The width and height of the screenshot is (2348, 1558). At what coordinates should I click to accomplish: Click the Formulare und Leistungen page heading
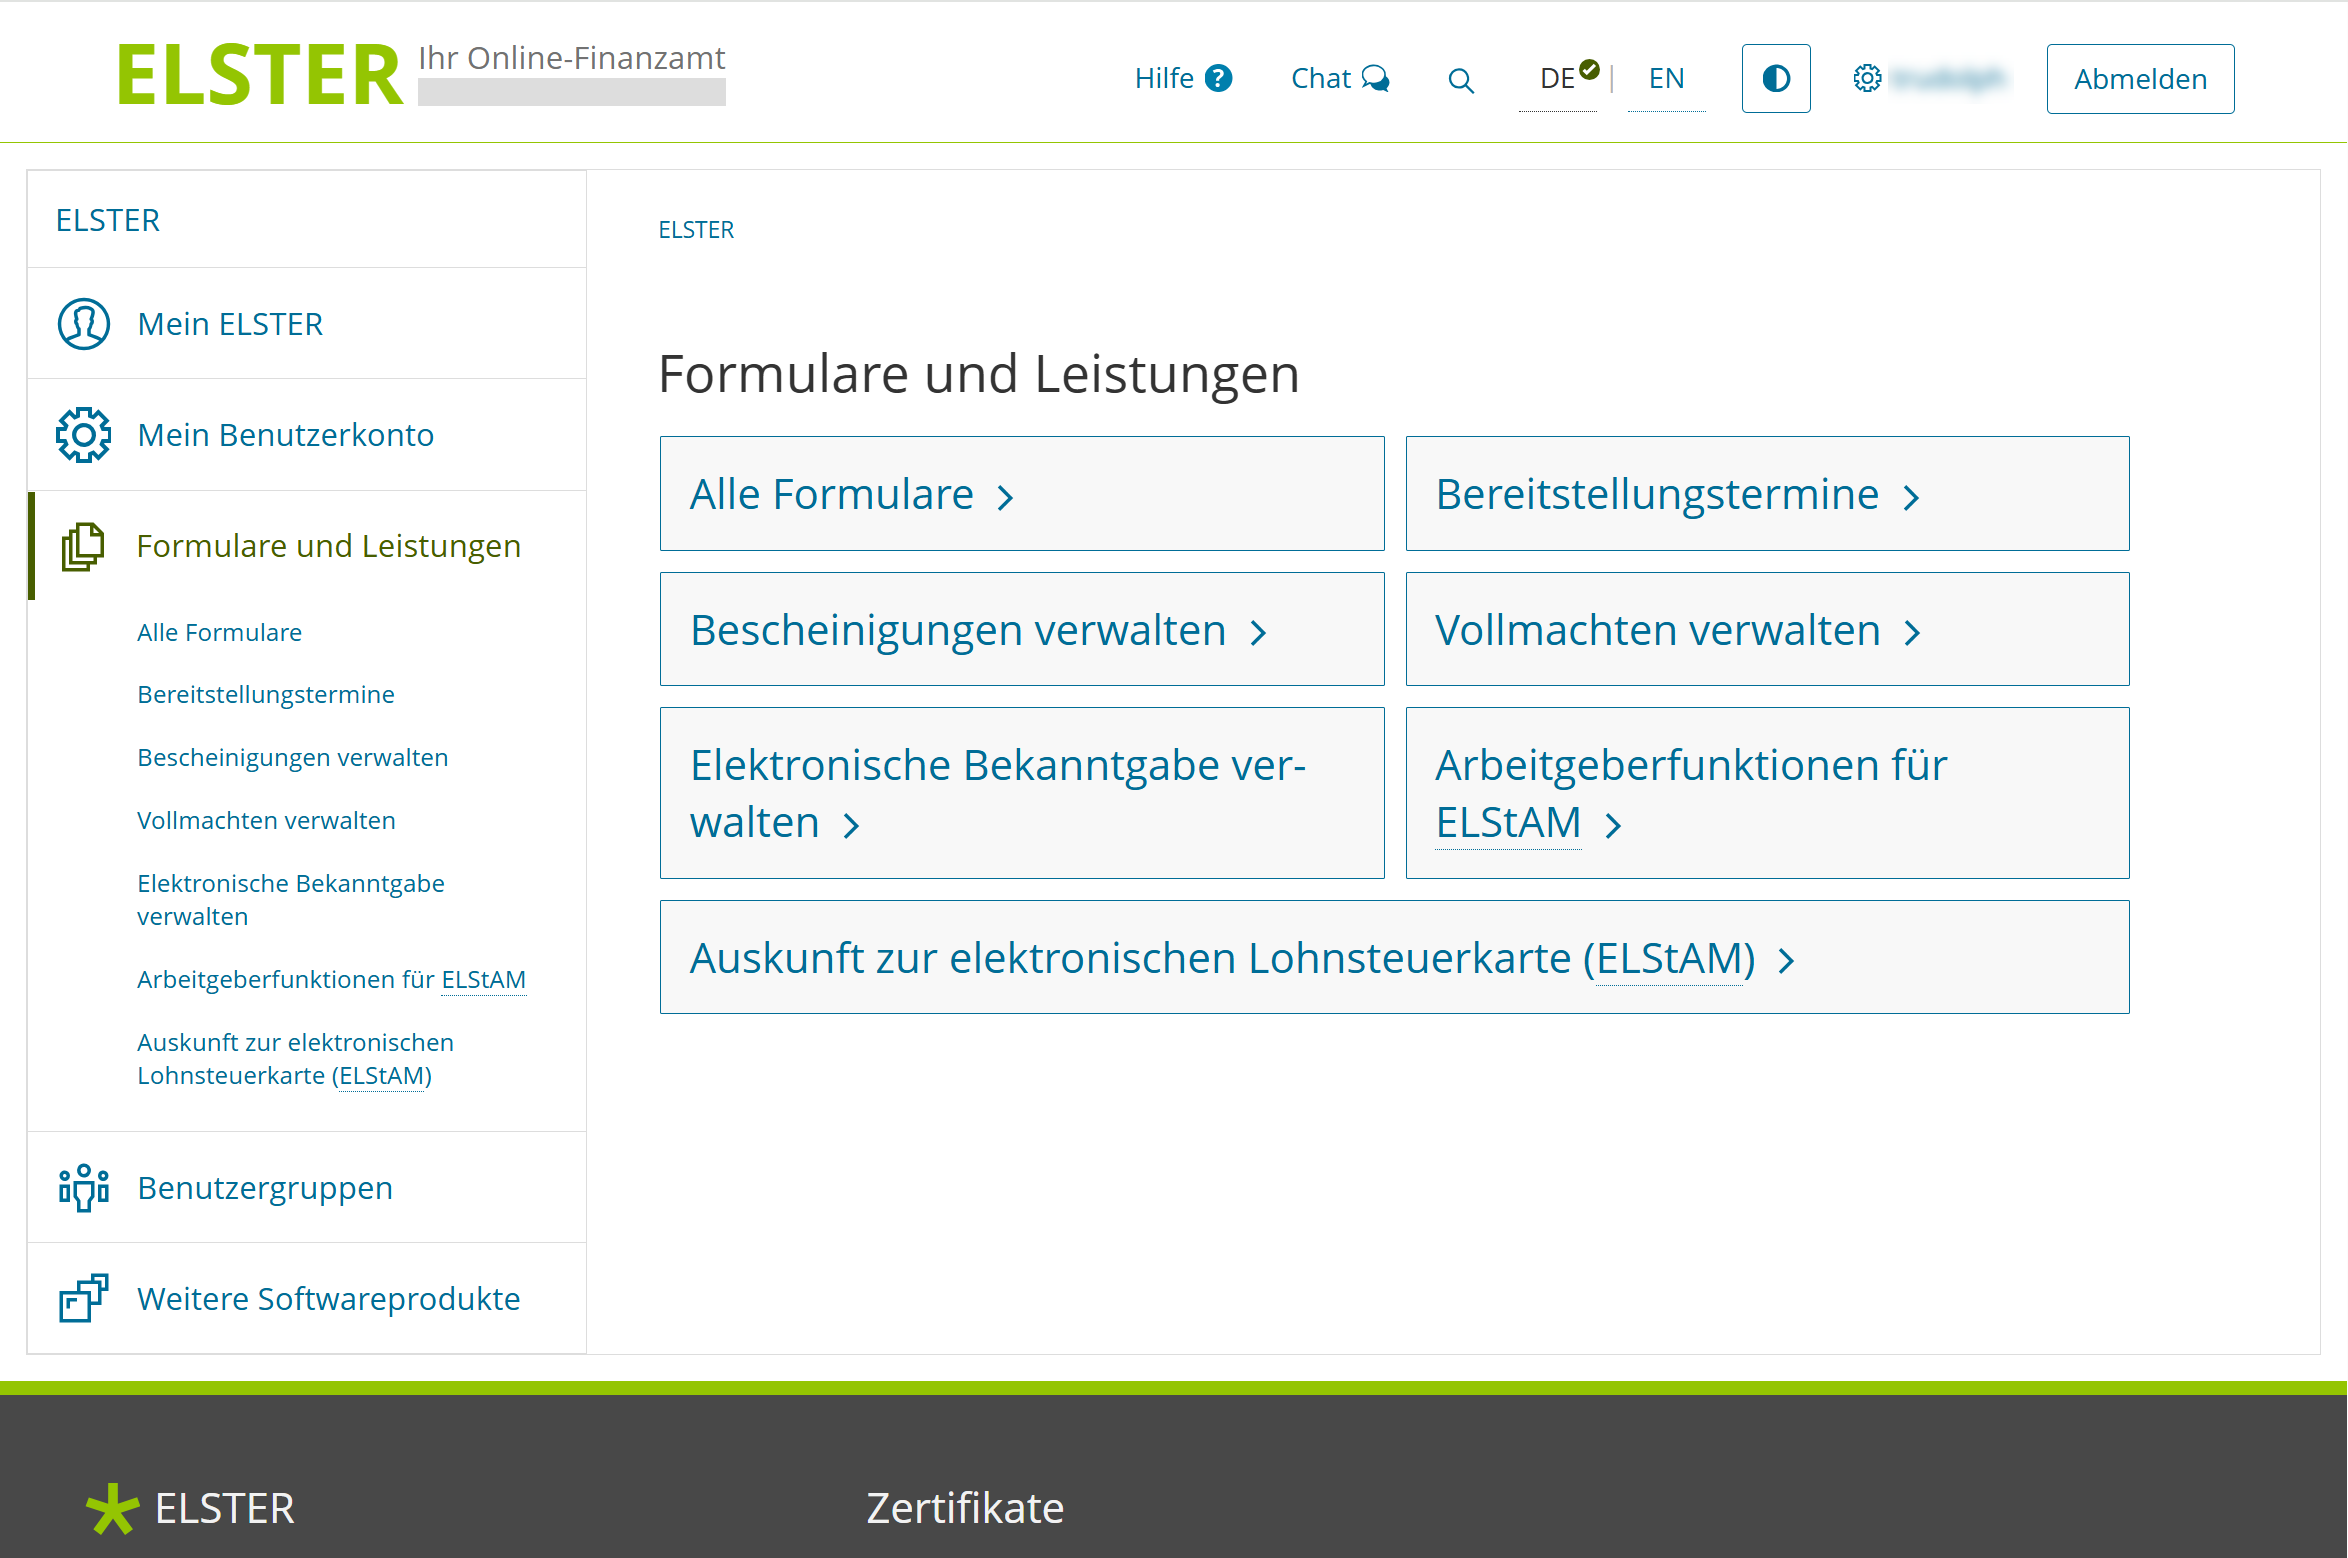[979, 374]
